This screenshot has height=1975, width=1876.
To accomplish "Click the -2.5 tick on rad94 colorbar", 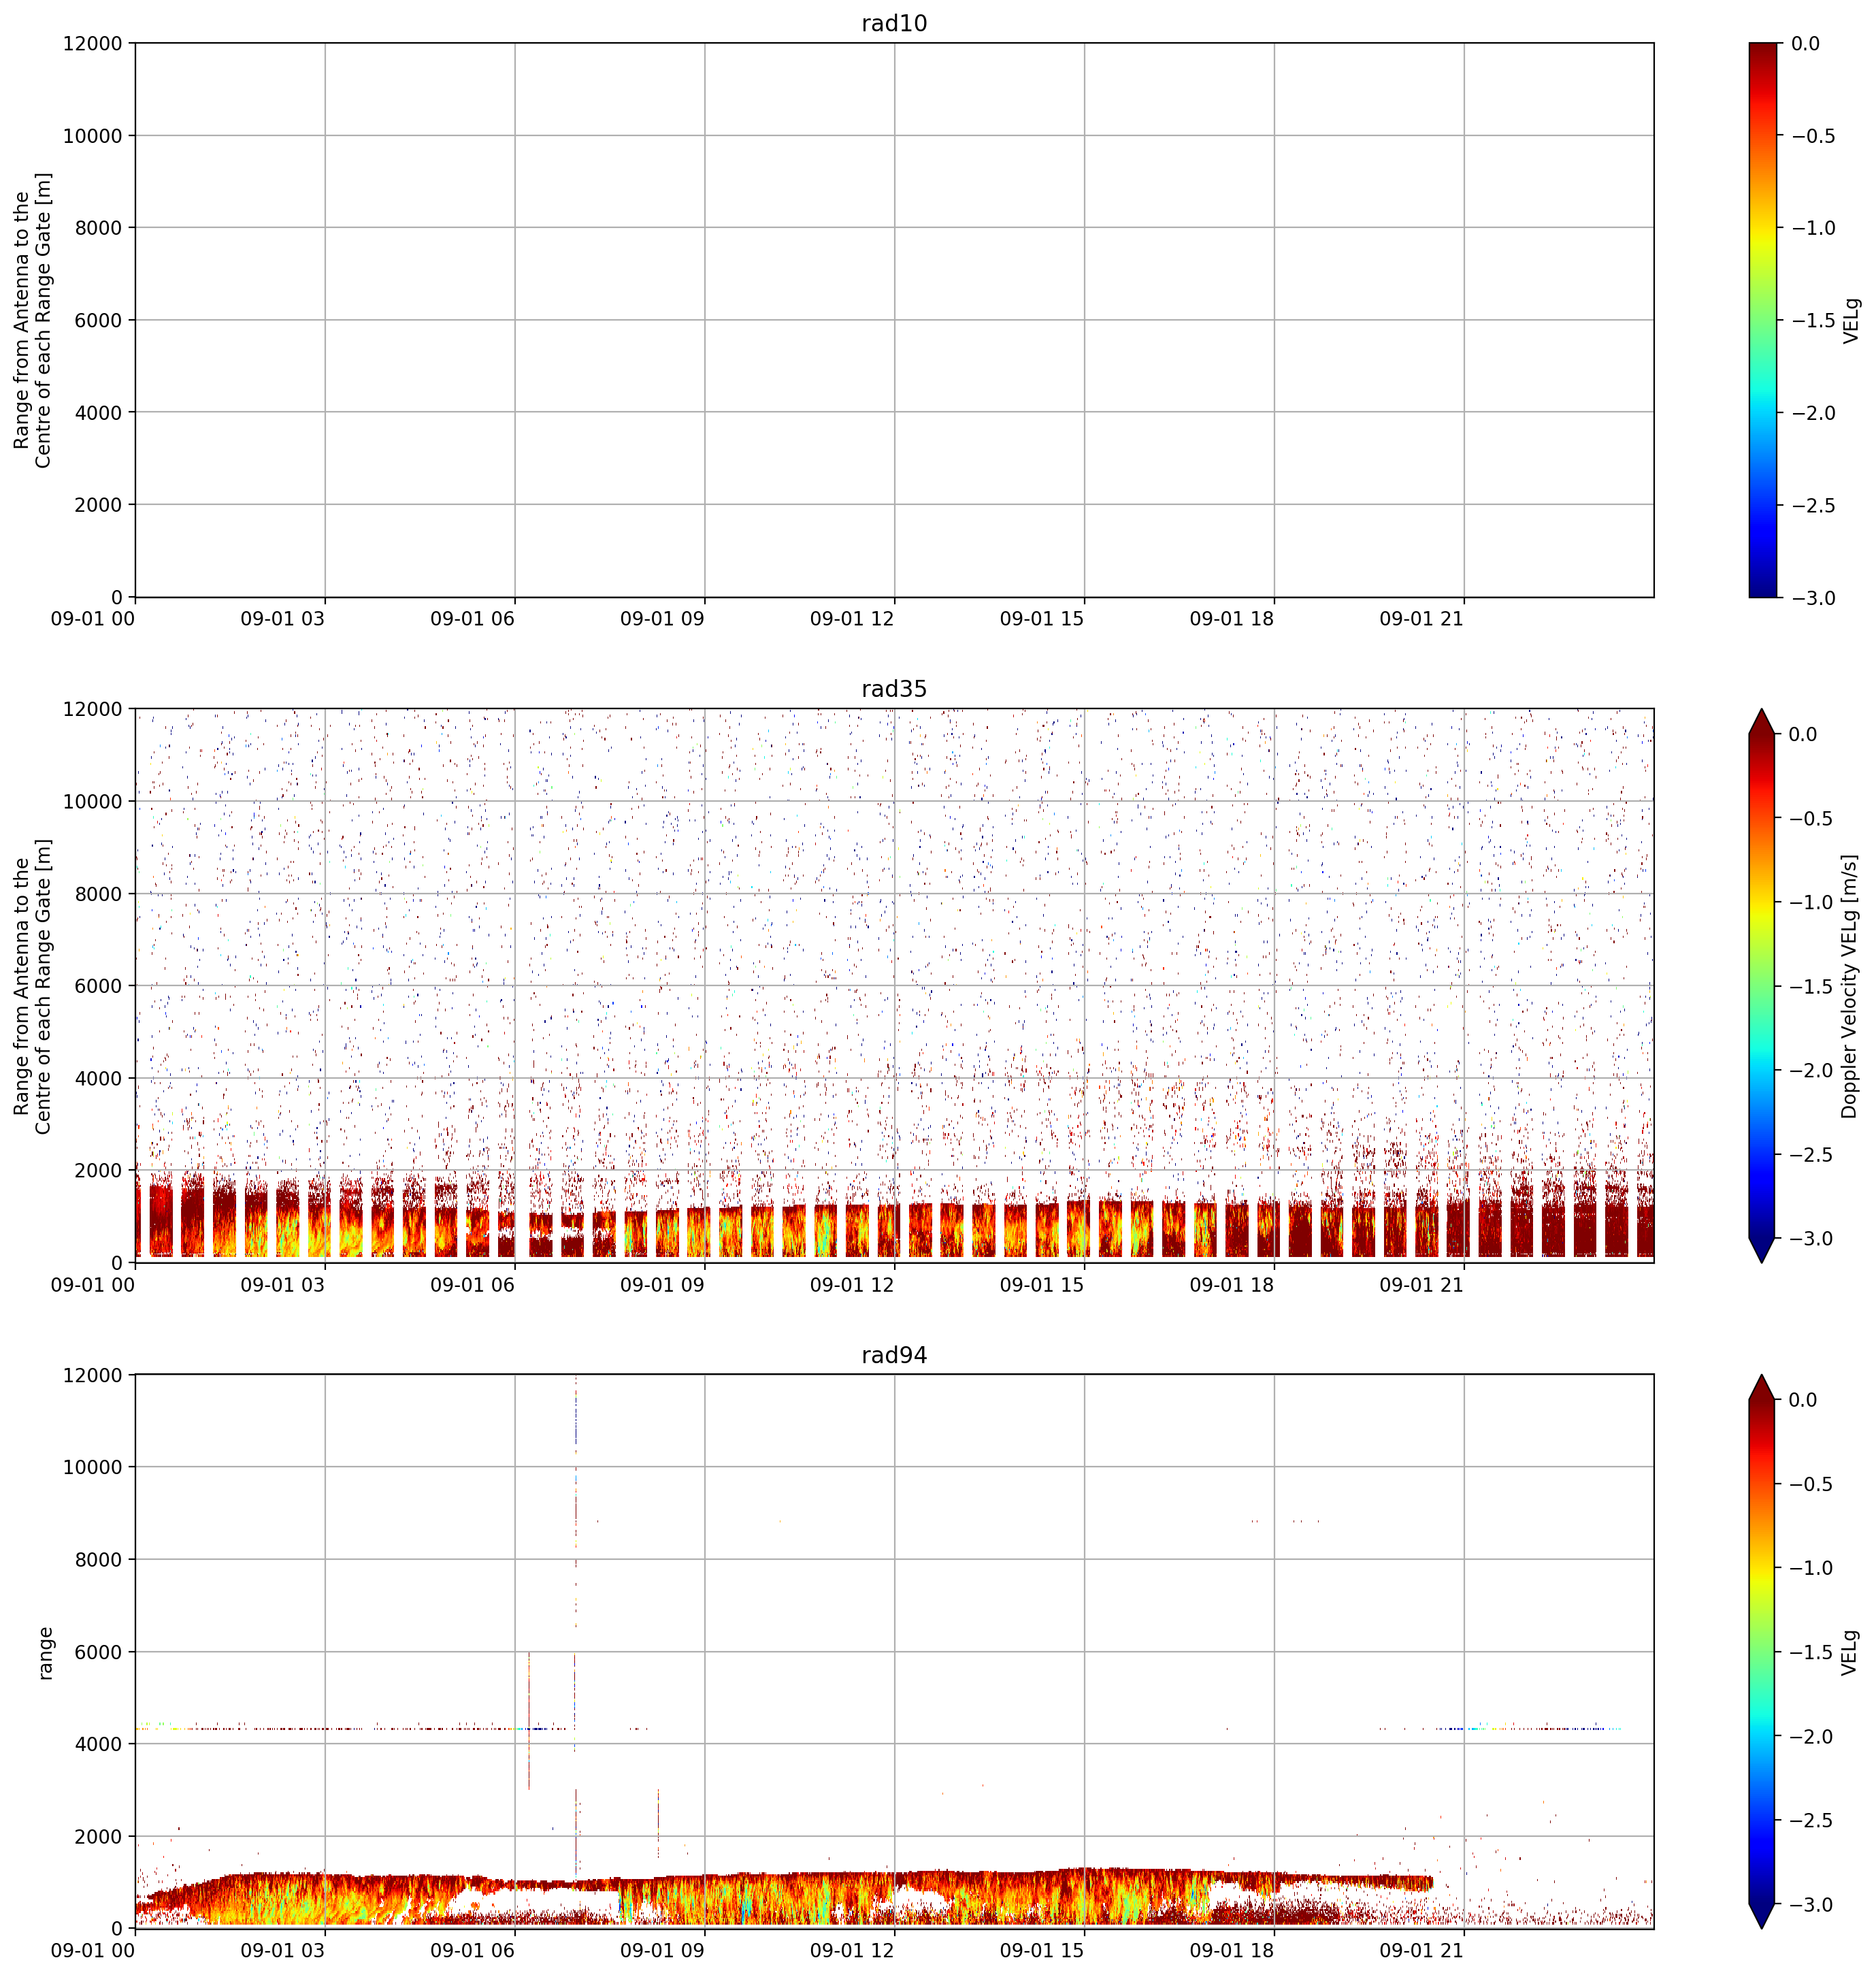I will tap(1812, 1820).
